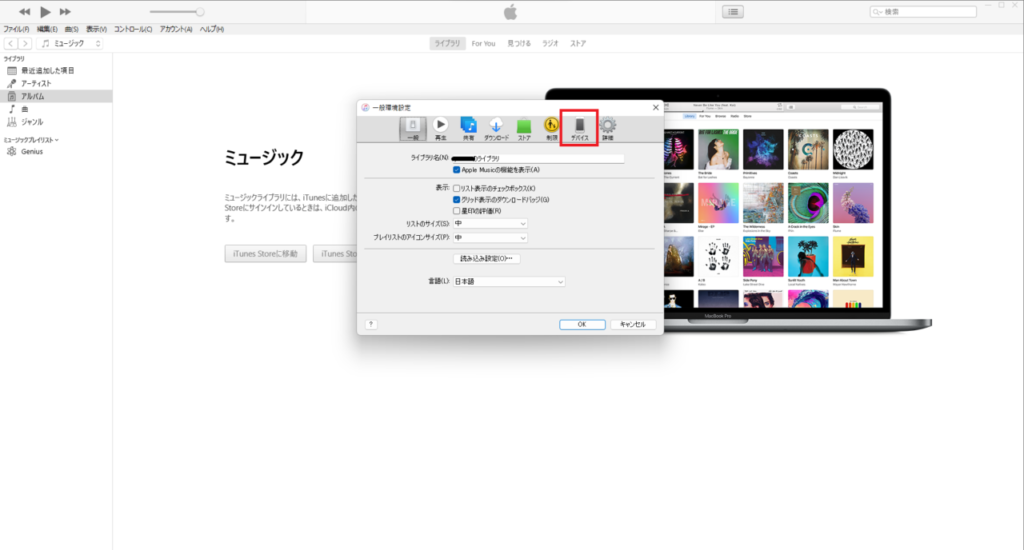Click the 検索 search field

click(x=923, y=12)
